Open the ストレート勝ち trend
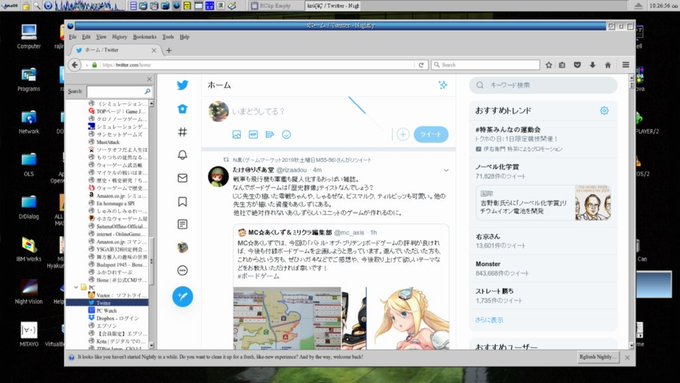This screenshot has height=383, width=680. (x=494, y=291)
